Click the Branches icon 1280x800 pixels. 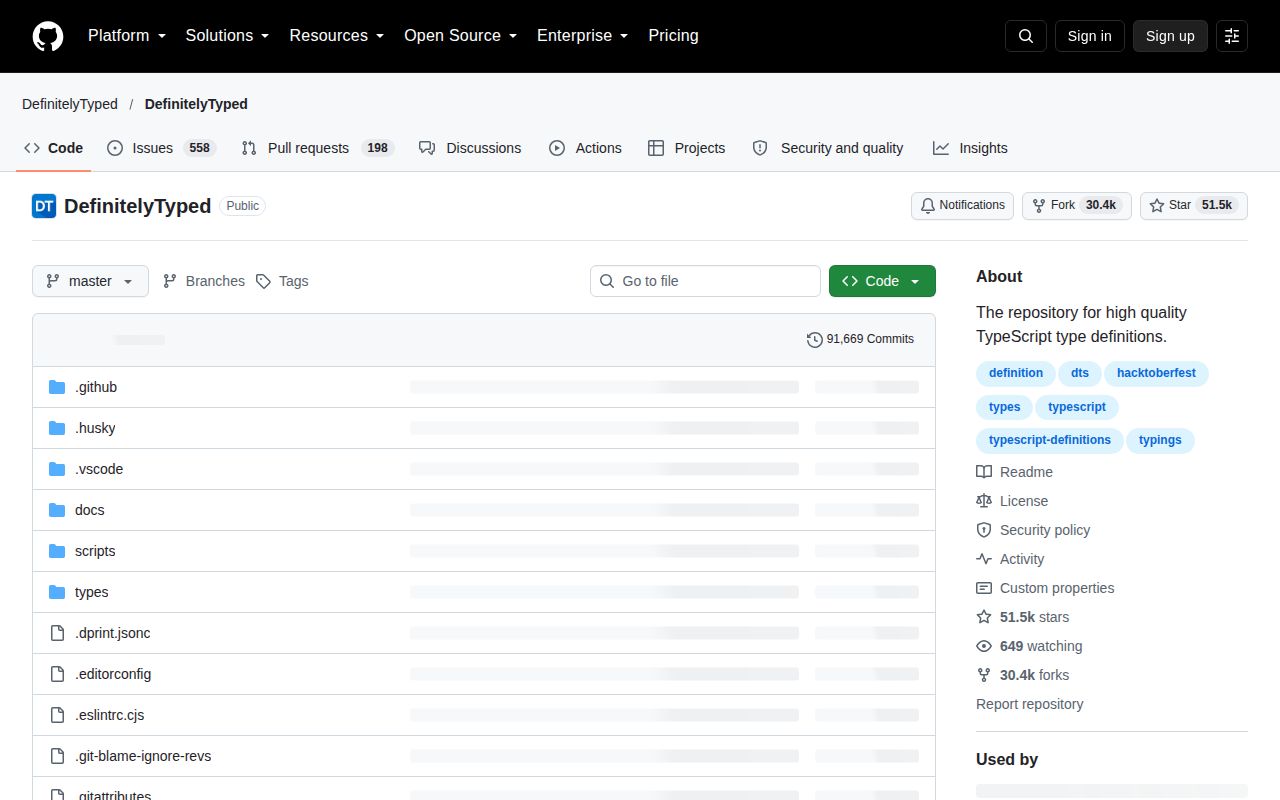[x=170, y=281]
